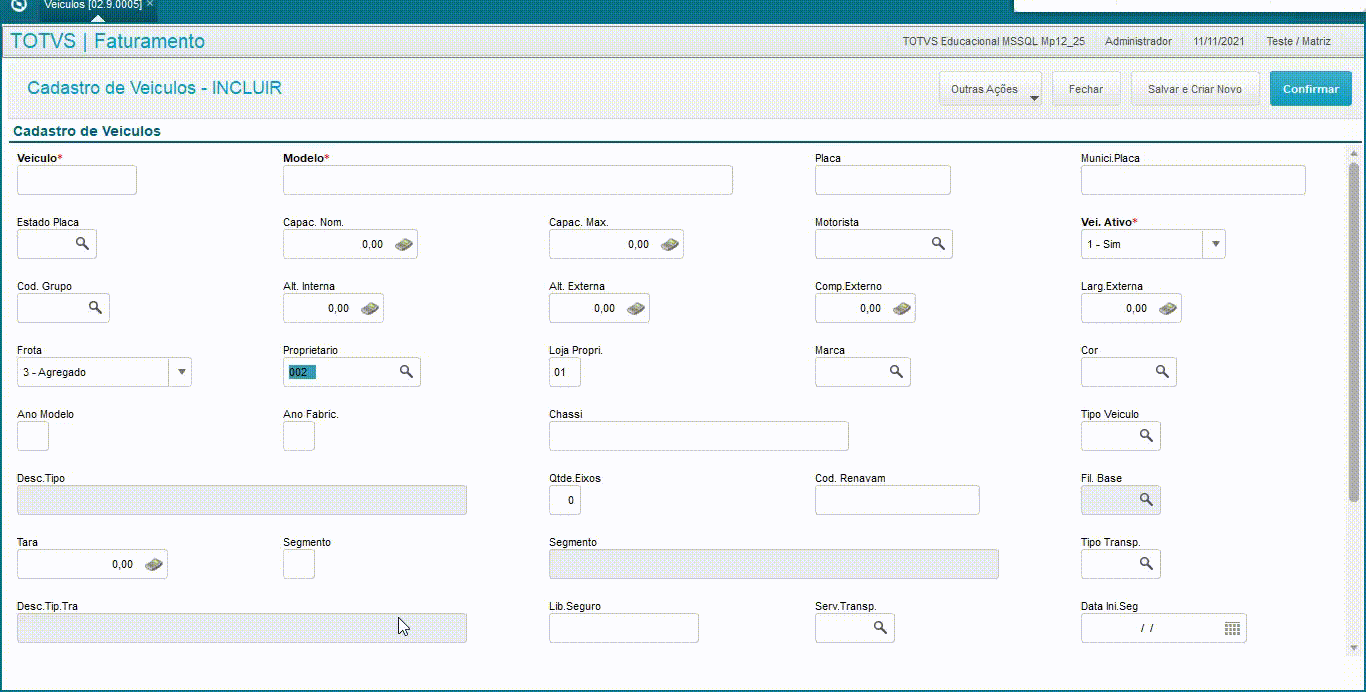Click Salvar e Criar Novo button
The image size is (1366, 692).
coord(1195,89)
